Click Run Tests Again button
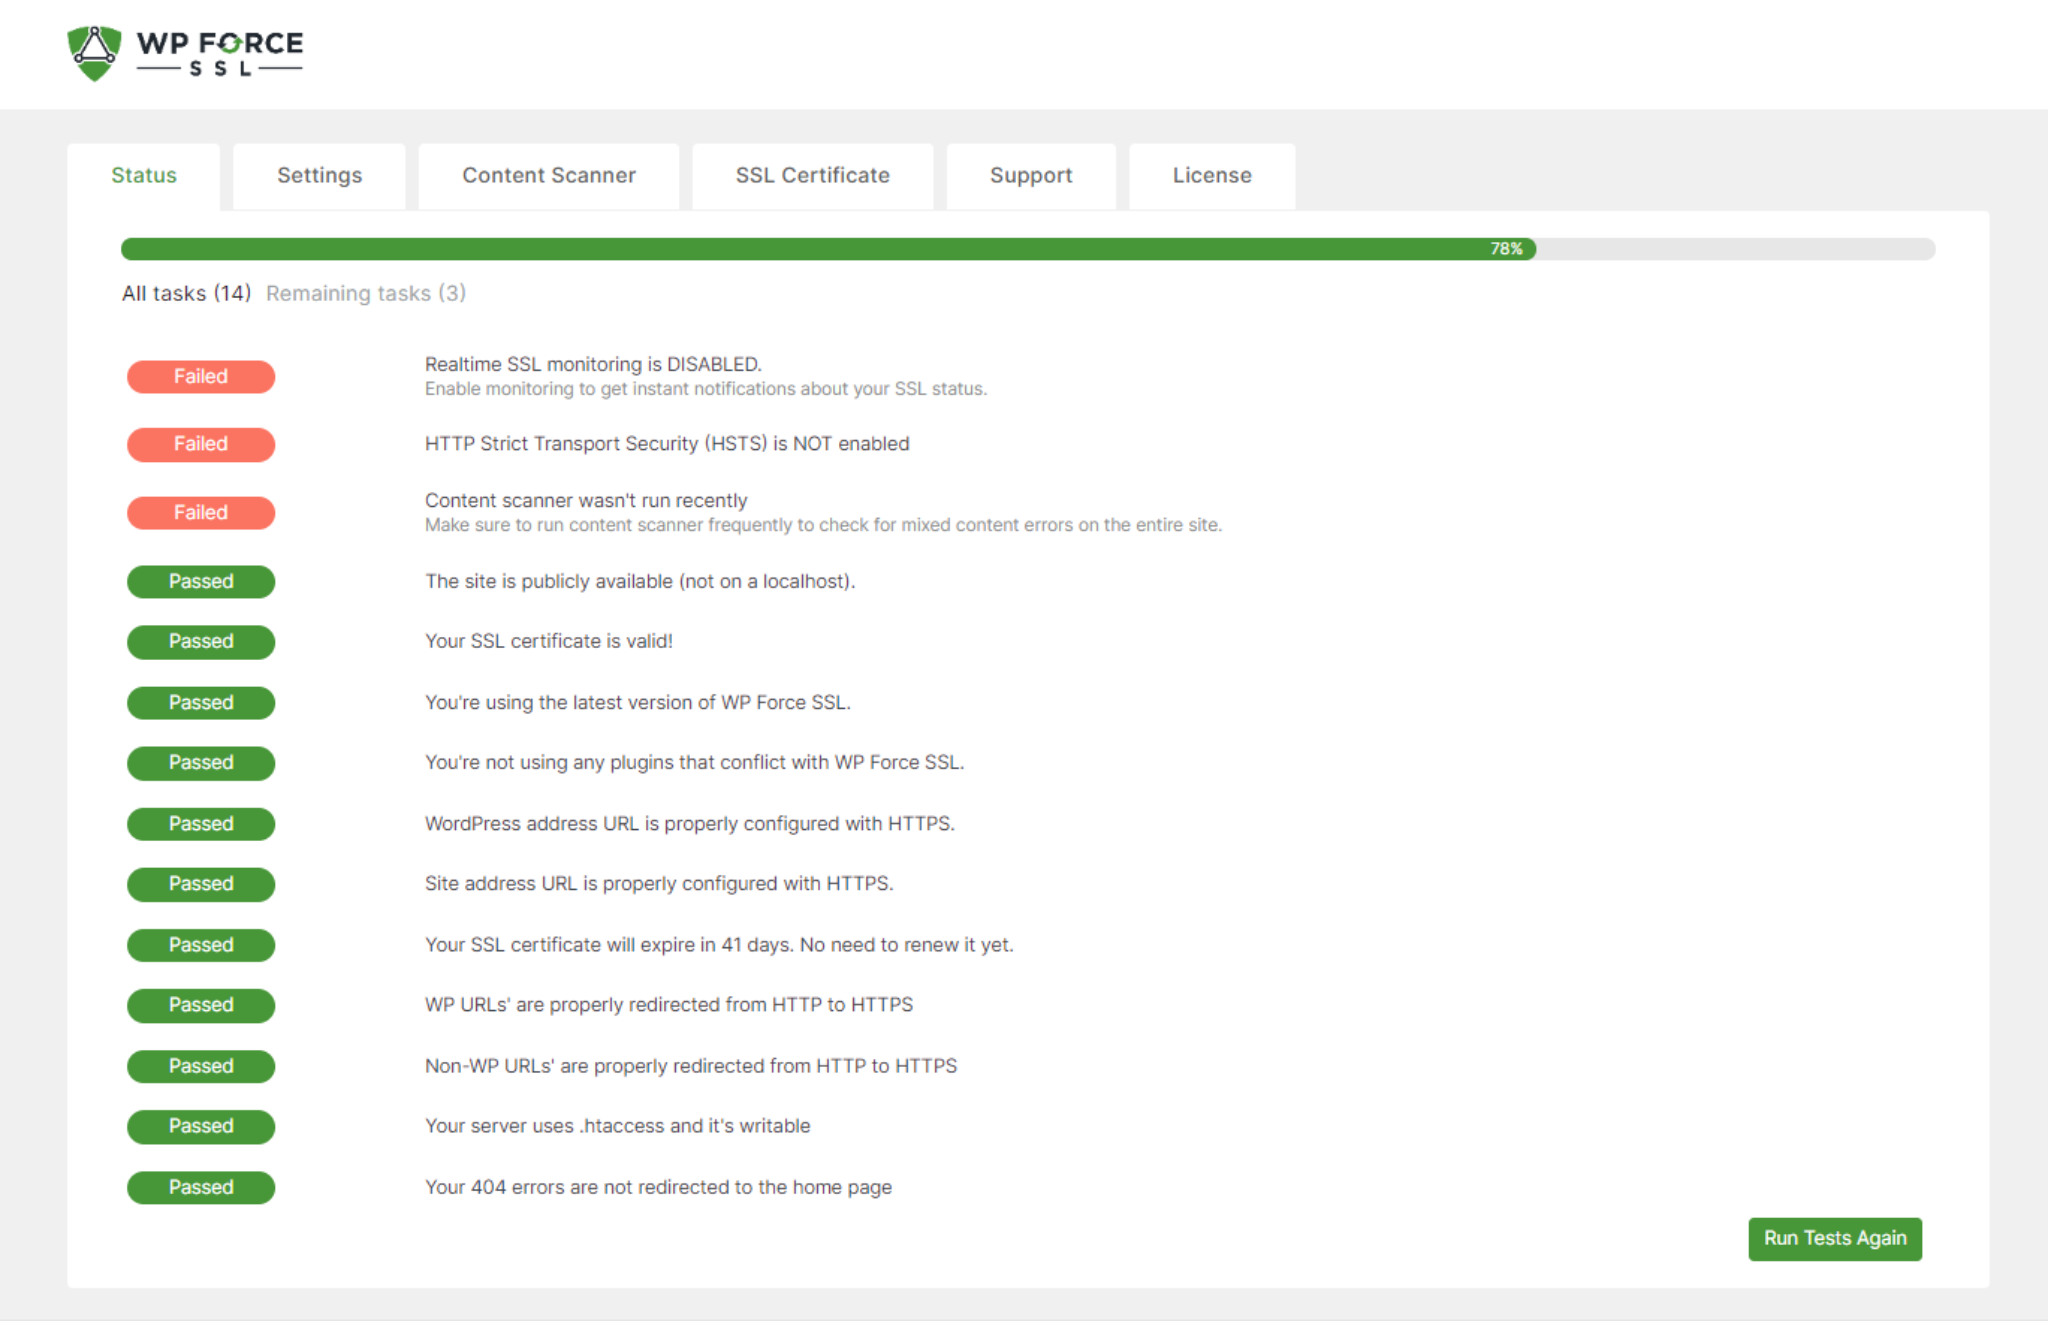Image resolution: width=2048 pixels, height=1321 pixels. click(x=1835, y=1238)
